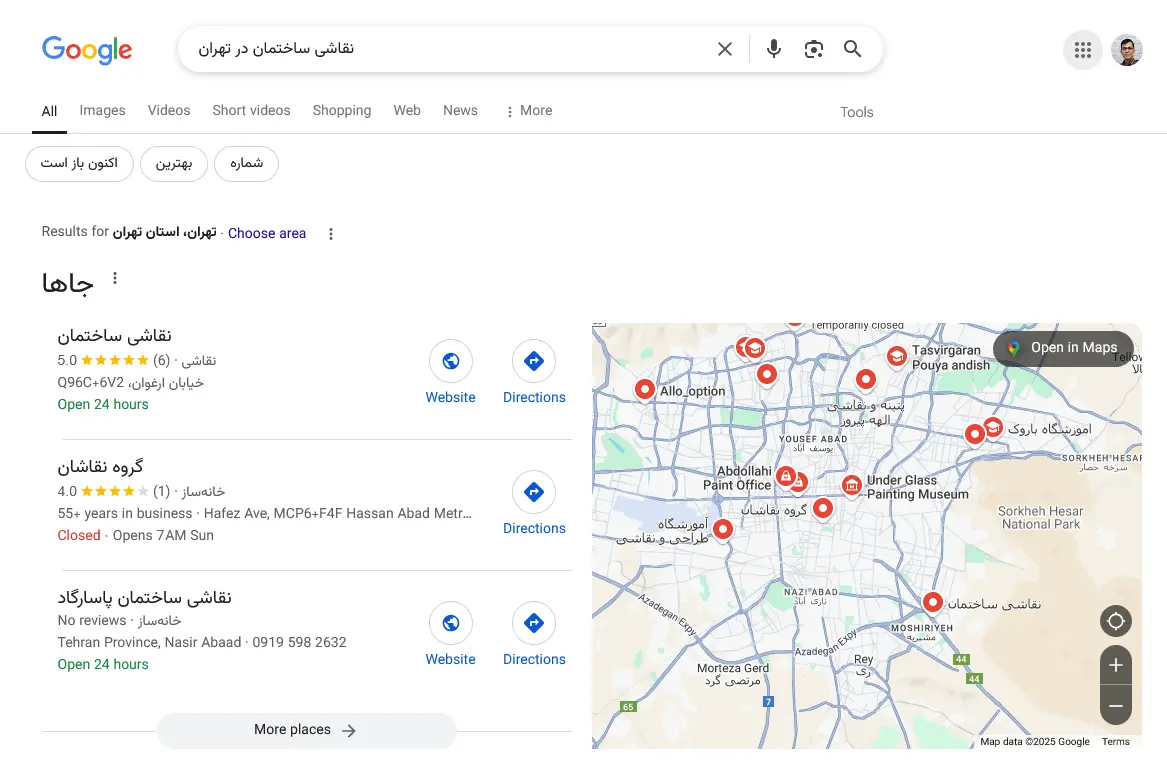Open the گروه نقاشان listing title
This screenshot has height=776, width=1167.
100,466
